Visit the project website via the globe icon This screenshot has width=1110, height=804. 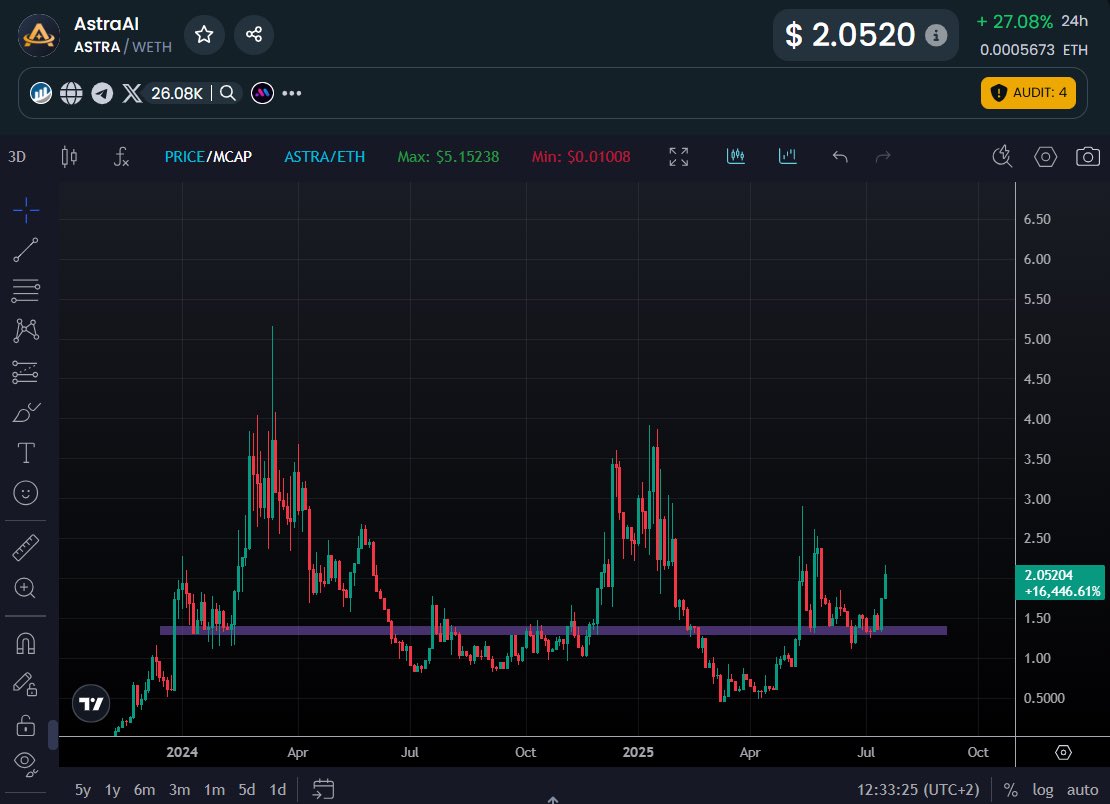(x=71, y=93)
